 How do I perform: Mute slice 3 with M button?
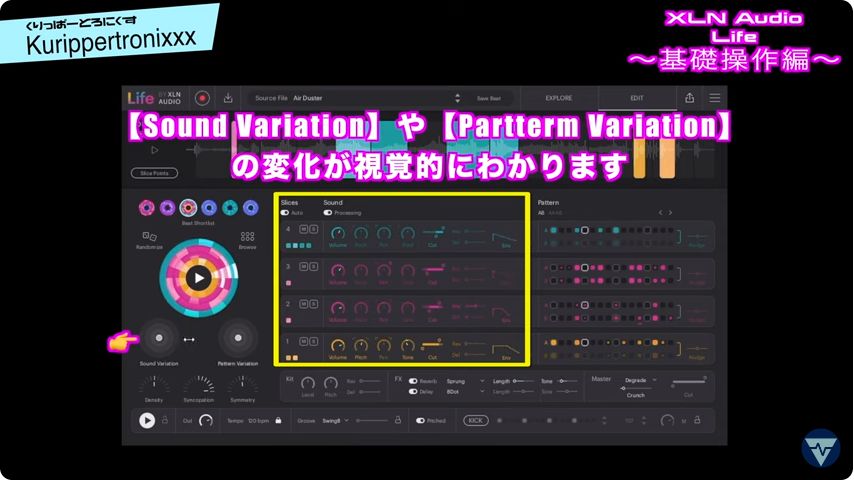tap(304, 266)
